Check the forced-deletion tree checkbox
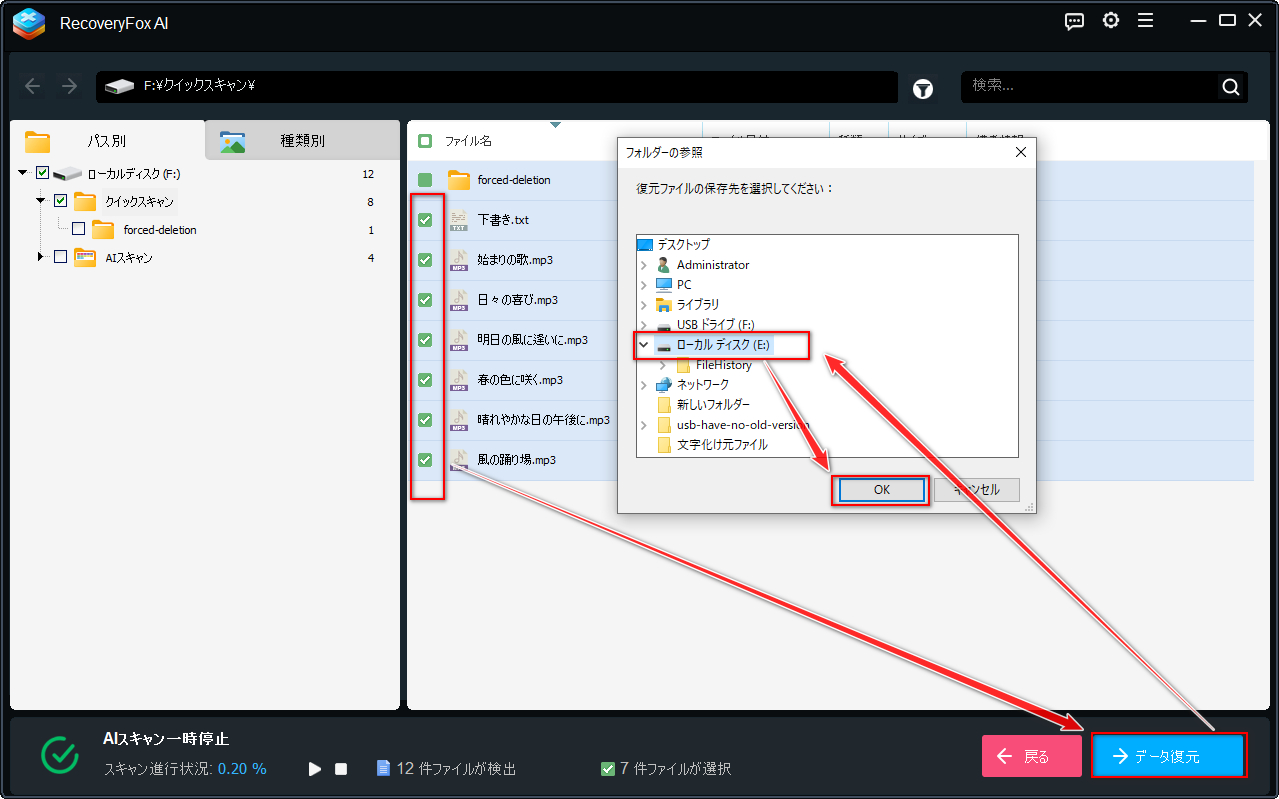 79,229
